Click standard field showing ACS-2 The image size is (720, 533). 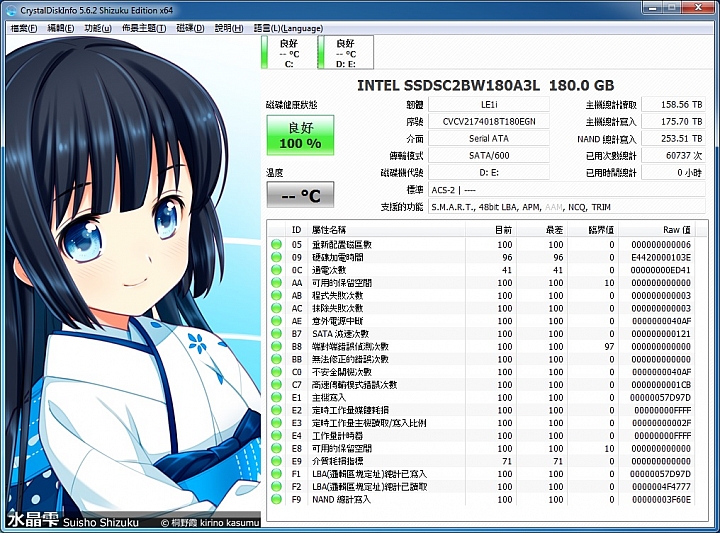click(567, 190)
